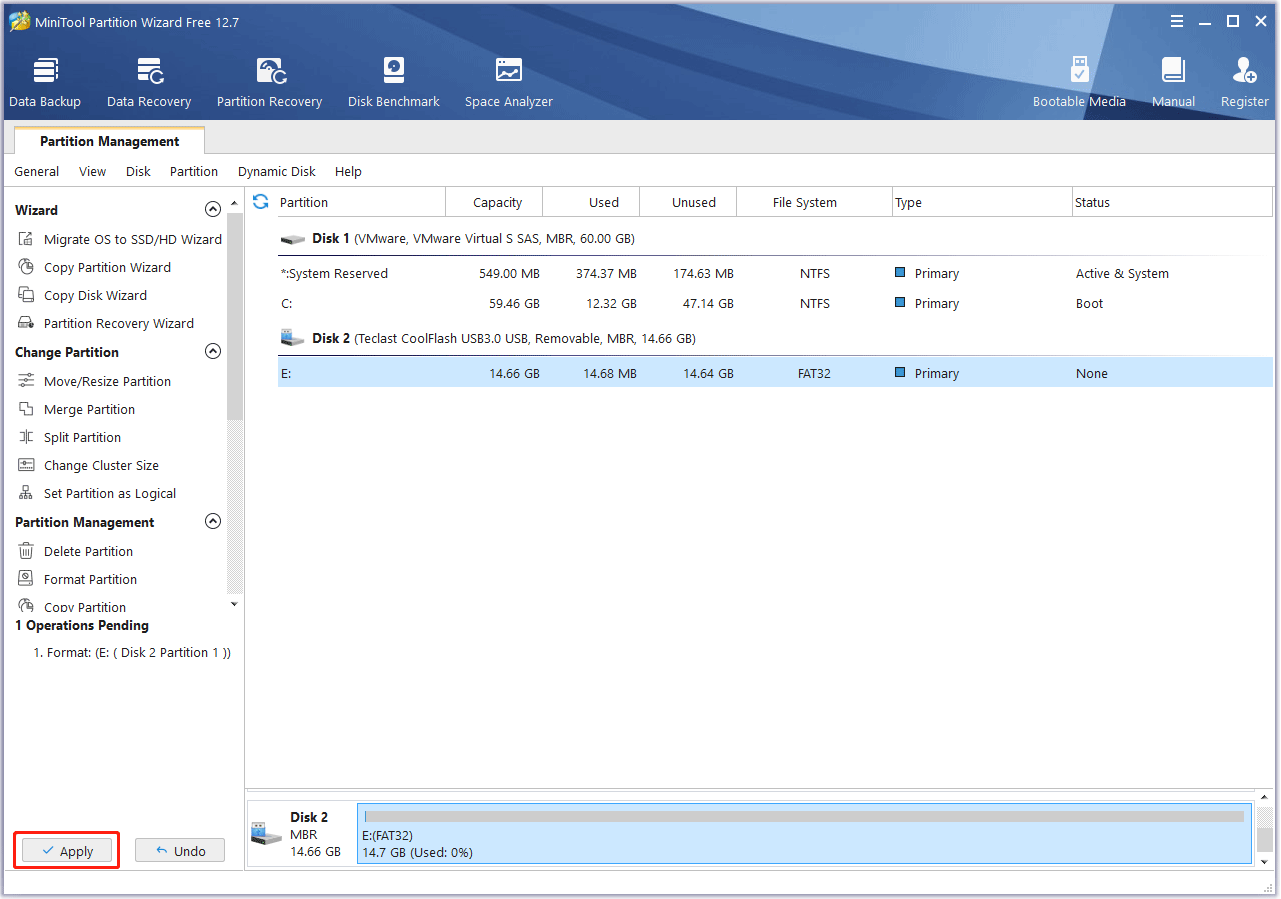Open the View menu
This screenshot has height=899, width=1281.
[x=93, y=171]
